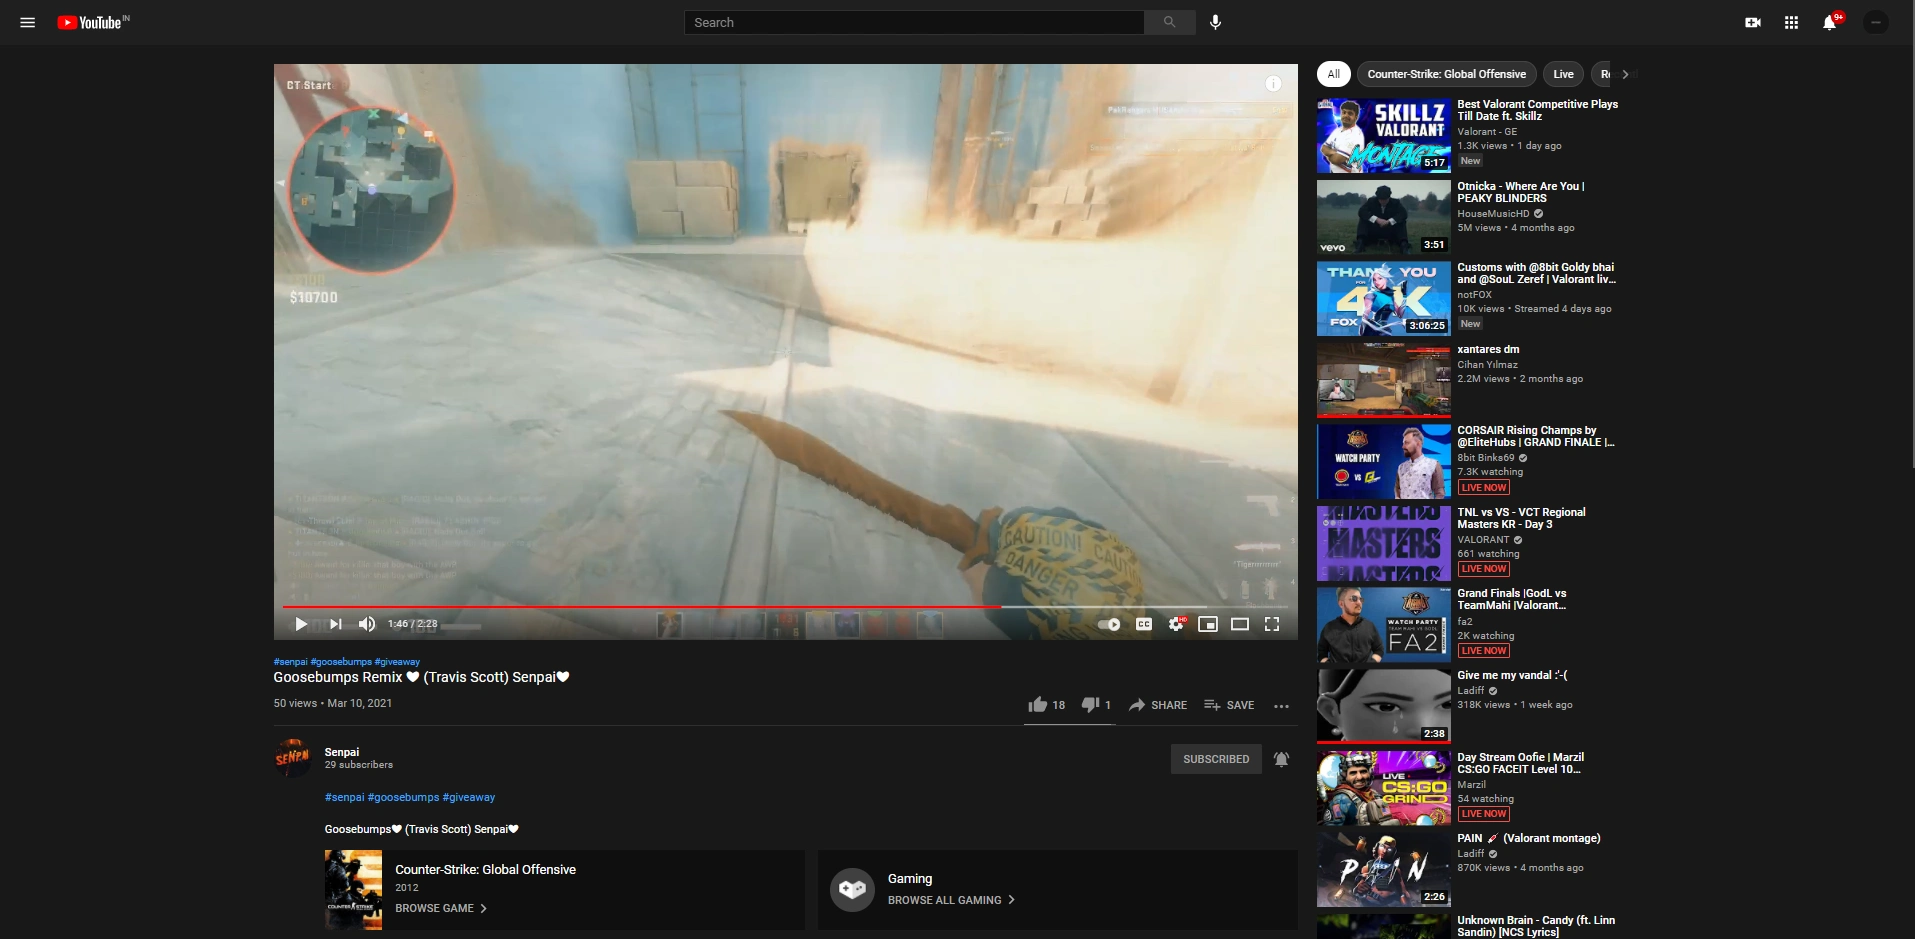Click hashtag #senpai above the title
Image resolution: width=1915 pixels, height=939 pixels.
click(290, 662)
